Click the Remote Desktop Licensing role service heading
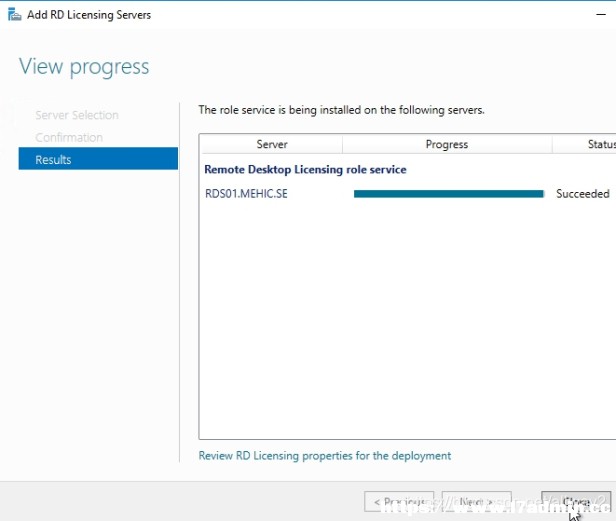The width and height of the screenshot is (616, 521). (305, 169)
